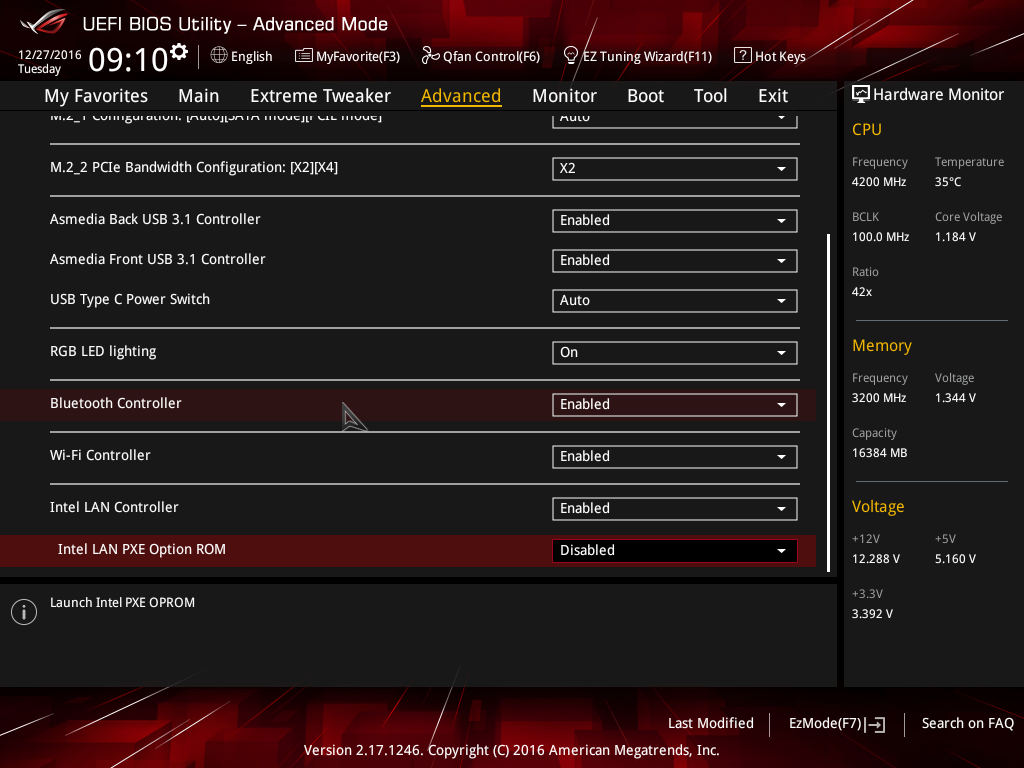Click the Hardware Monitor display icon
The image size is (1024, 768).
[861, 95]
